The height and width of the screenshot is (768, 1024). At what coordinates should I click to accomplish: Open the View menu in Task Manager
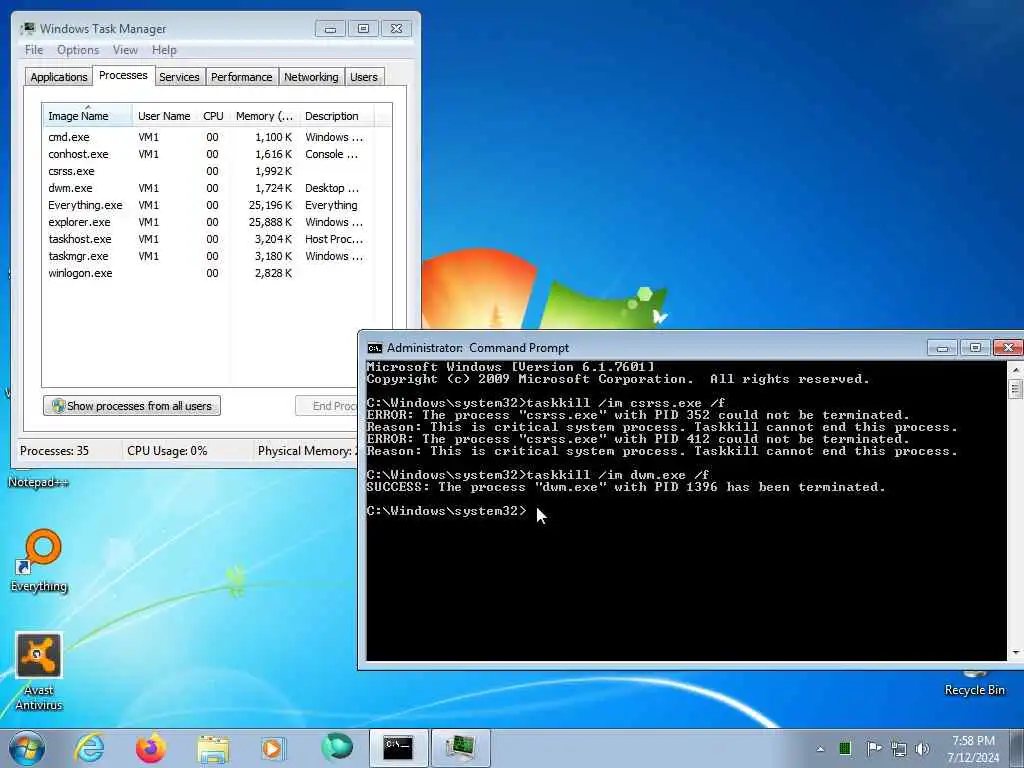[125, 50]
